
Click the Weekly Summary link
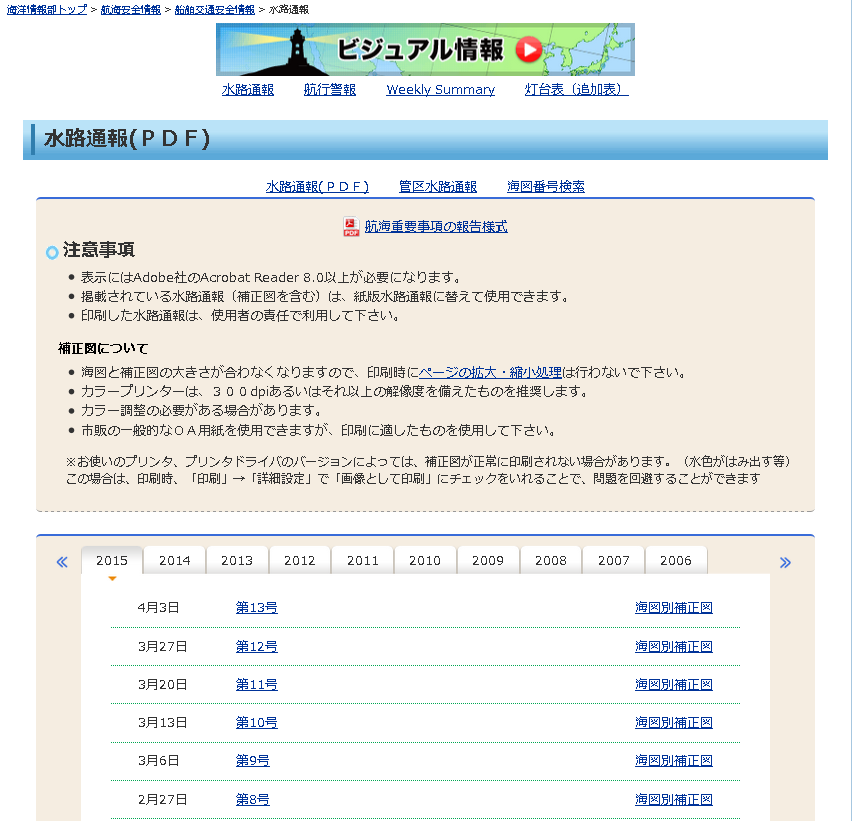pyautogui.click(x=440, y=89)
